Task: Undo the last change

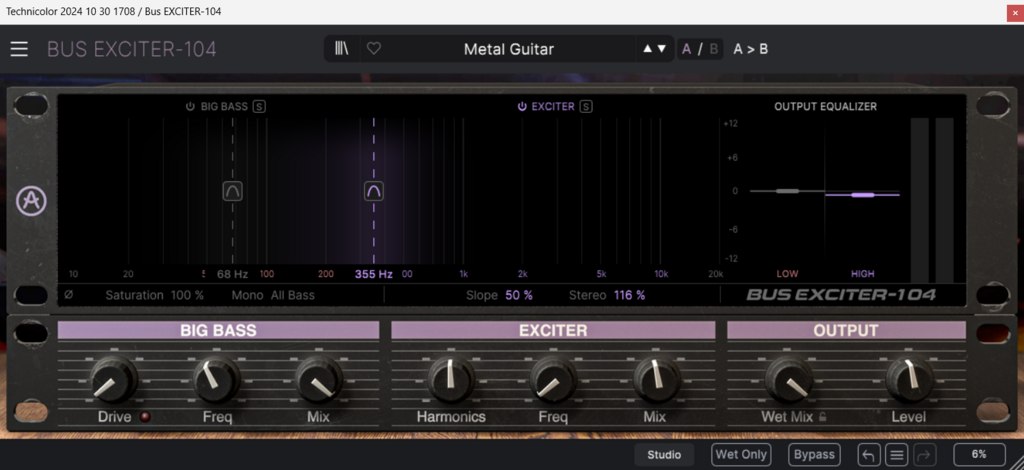Action: pos(869,455)
